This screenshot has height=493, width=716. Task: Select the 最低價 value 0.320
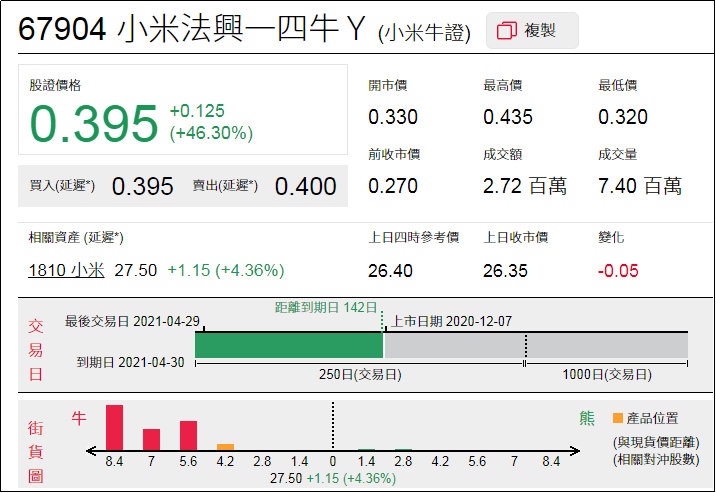coord(623,117)
